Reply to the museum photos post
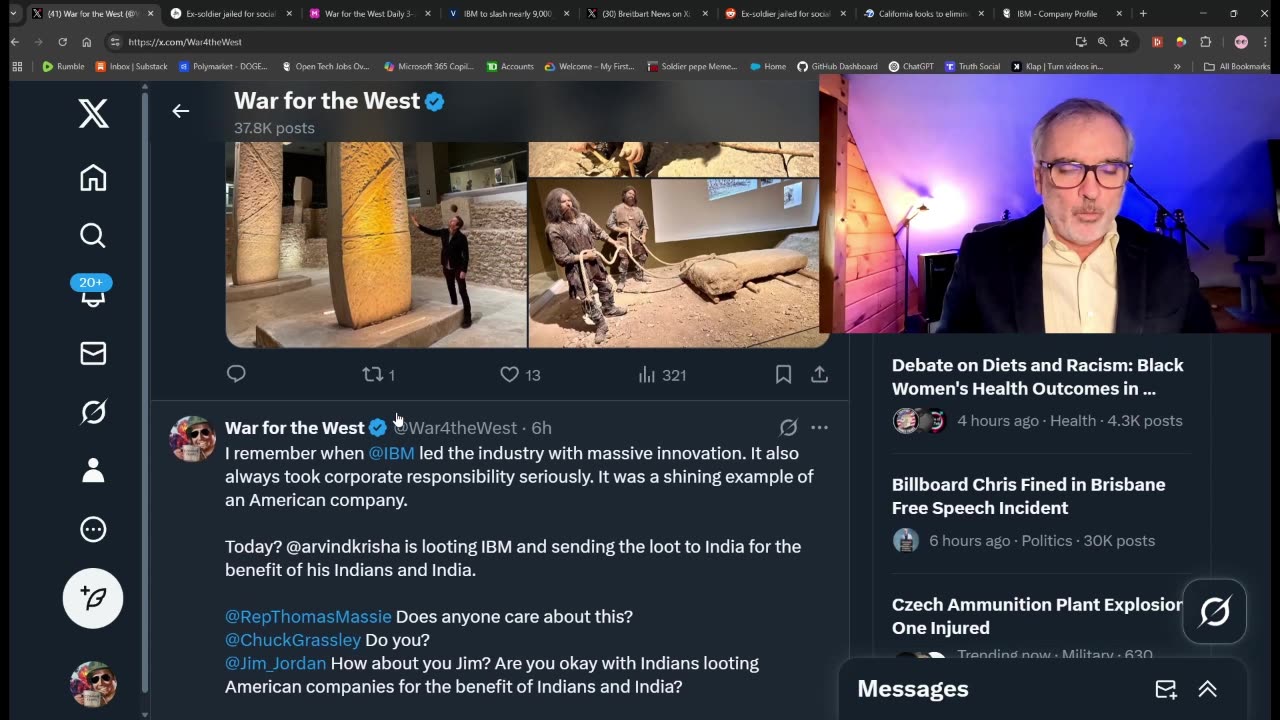 (236, 374)
